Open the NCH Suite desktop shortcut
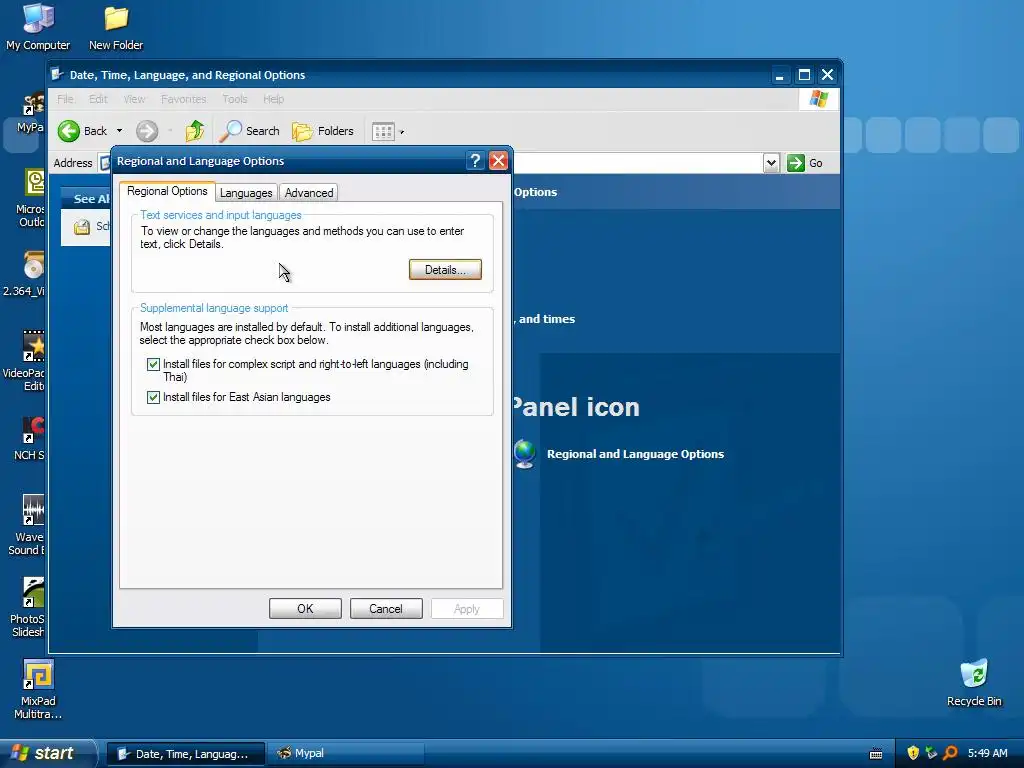This screenshot has width=1024, height=768. click(31, 439)
